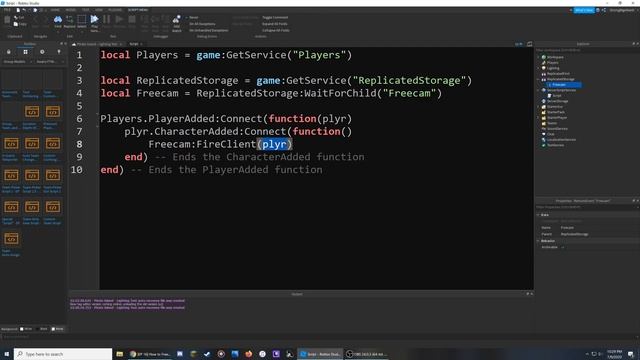Click the Explorer filter search field

coord(586,50)
